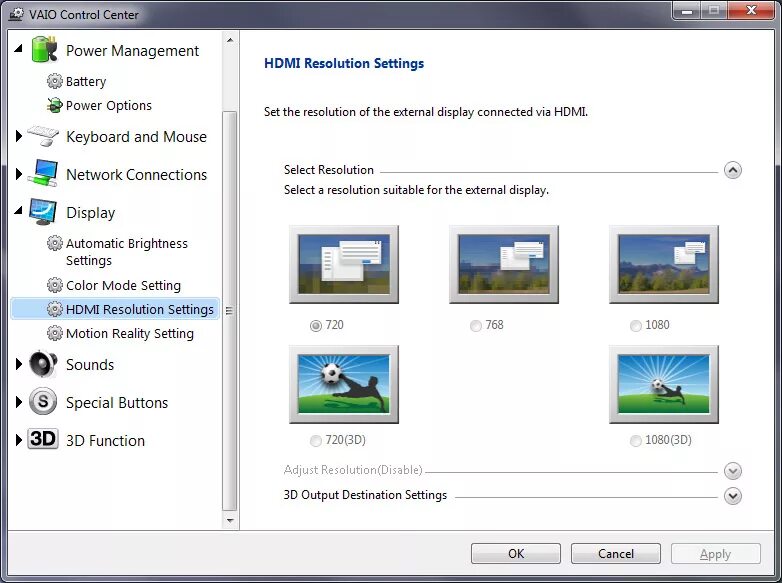Expand the Network Connections node
Screen dimensions: 782x583
(x=19, y=174)
